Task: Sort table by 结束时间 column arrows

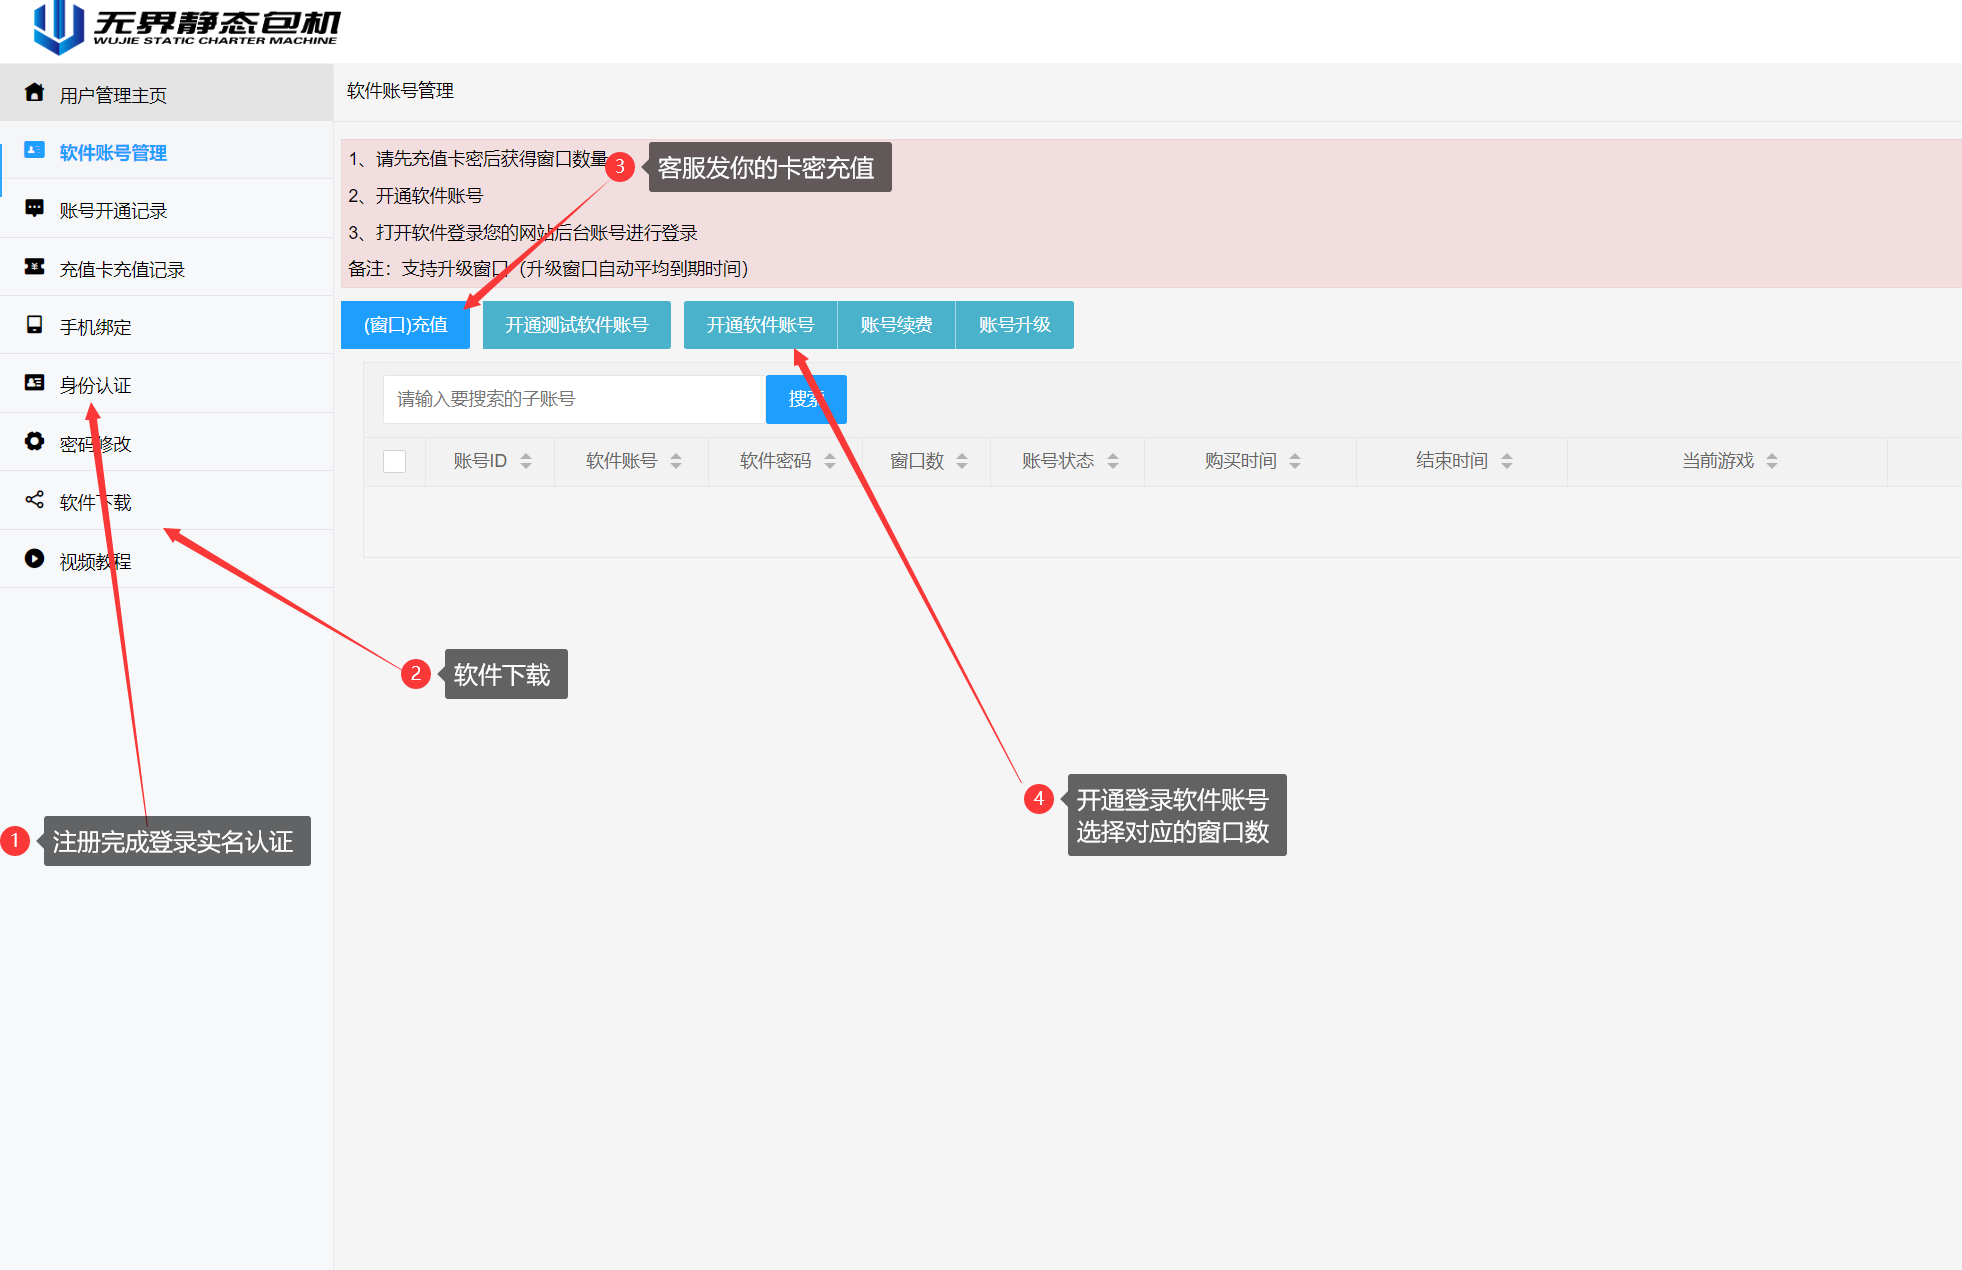Action: (x=1507, y=461)
